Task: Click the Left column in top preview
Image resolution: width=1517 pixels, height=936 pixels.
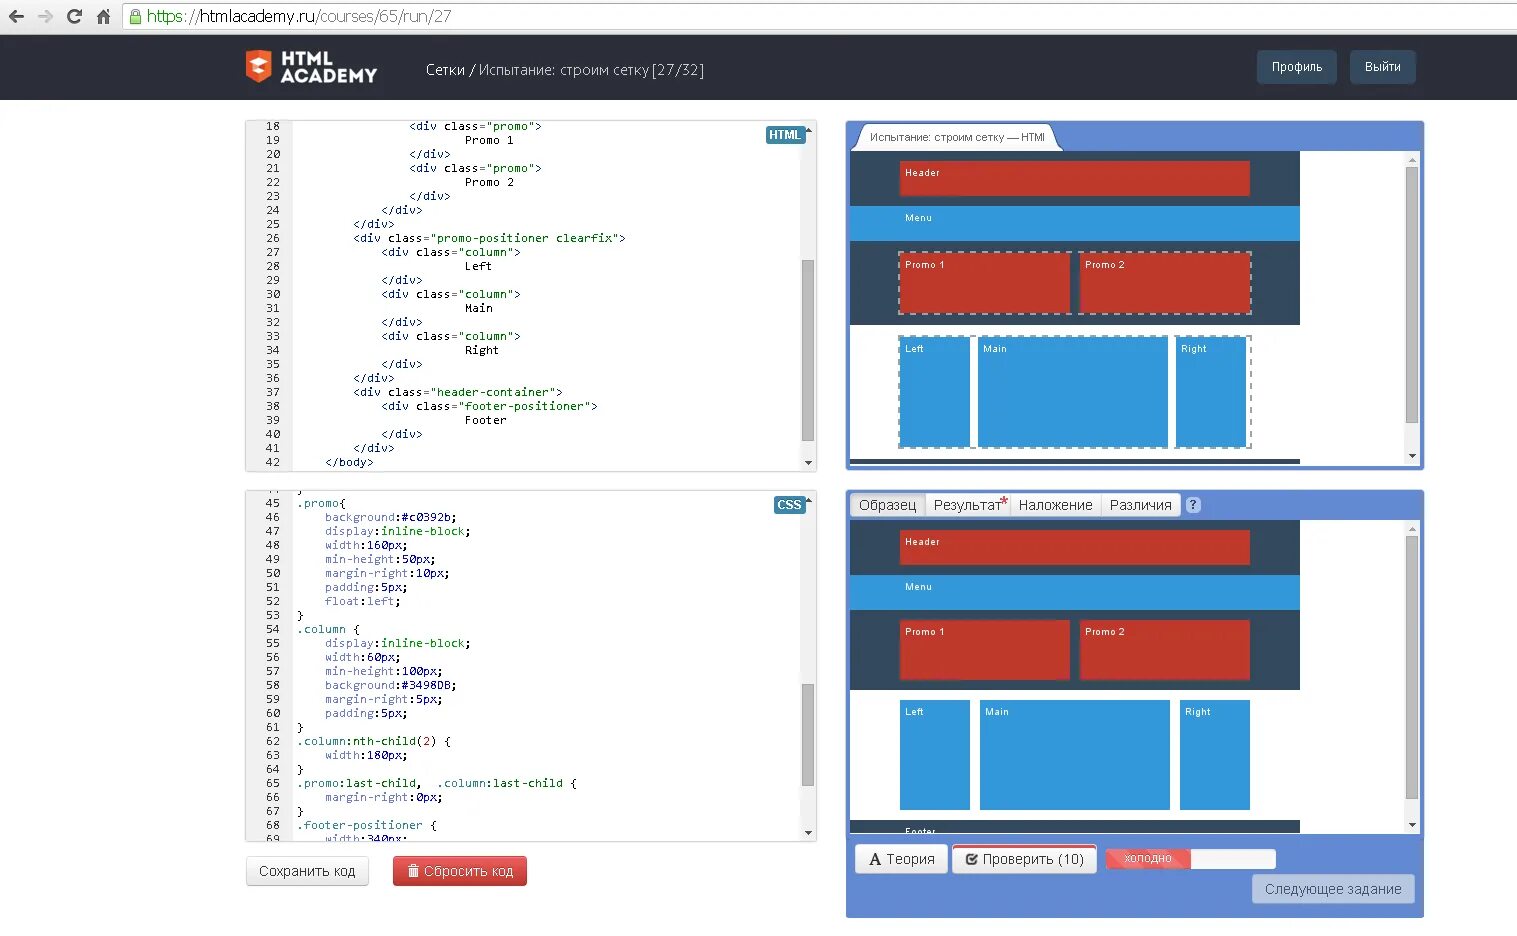Action: (935, 392)
